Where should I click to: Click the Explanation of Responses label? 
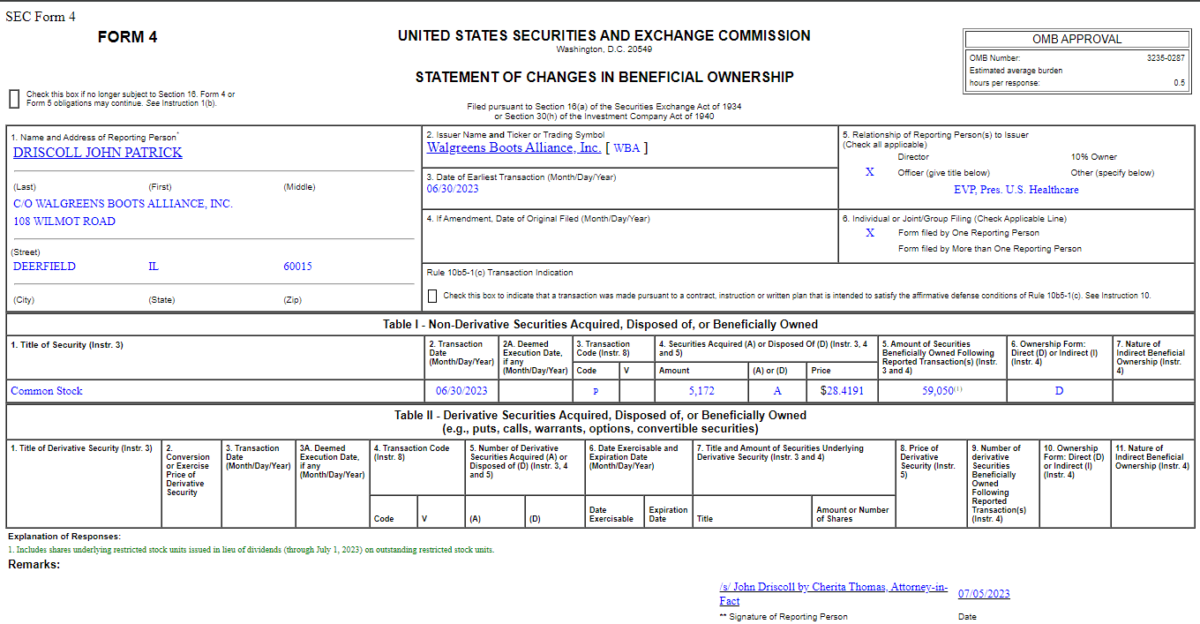click(64, 537)
